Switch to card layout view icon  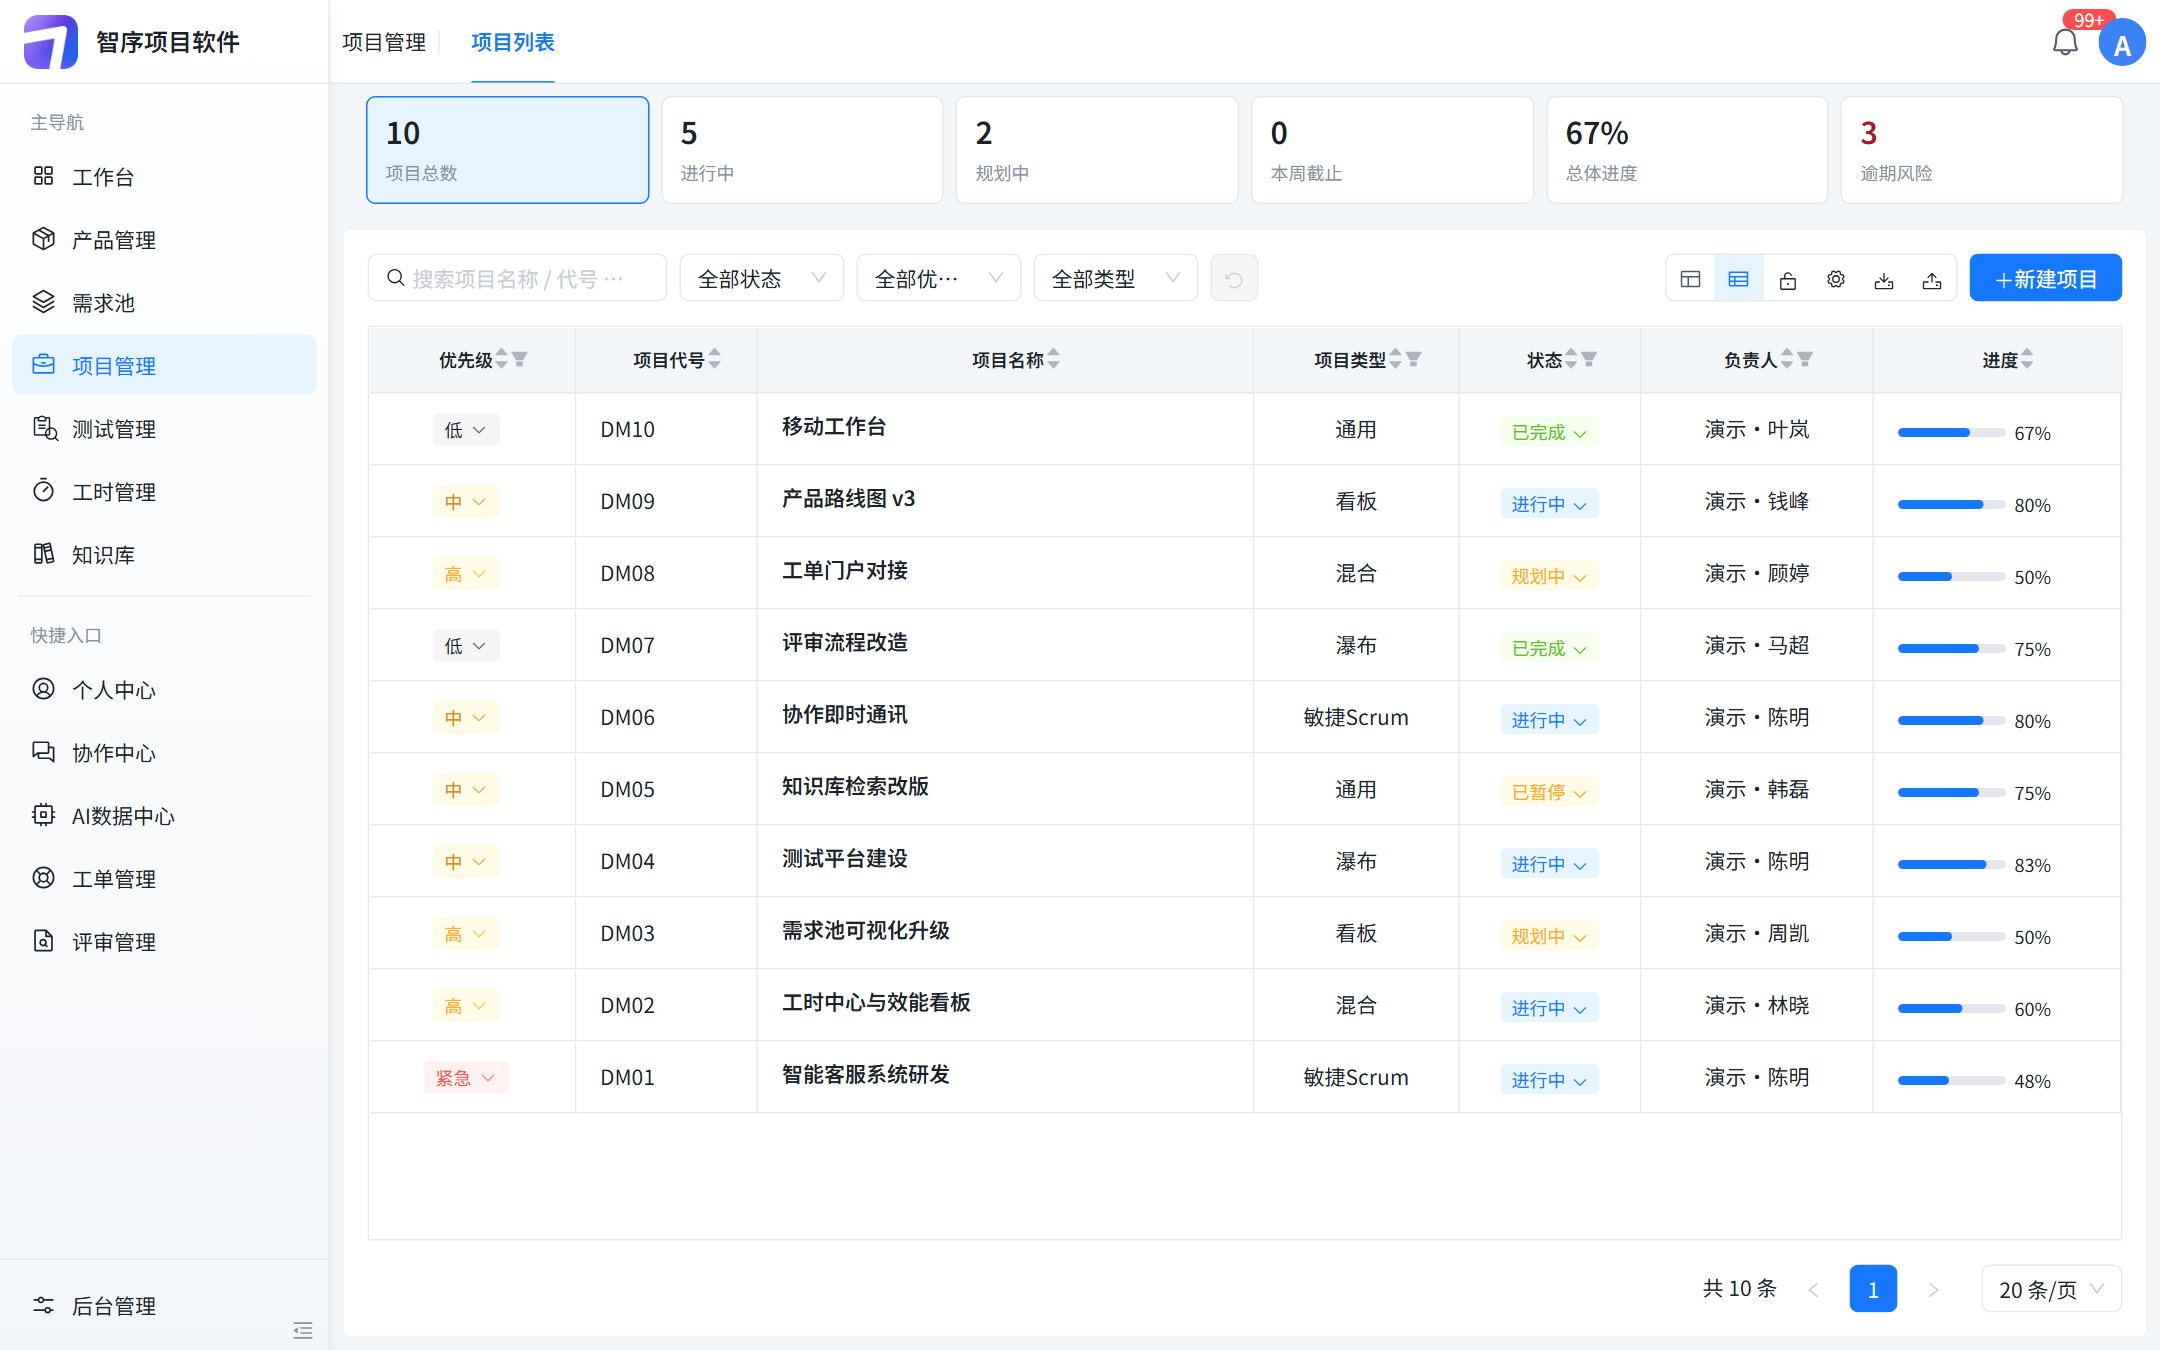[1690, 279]
